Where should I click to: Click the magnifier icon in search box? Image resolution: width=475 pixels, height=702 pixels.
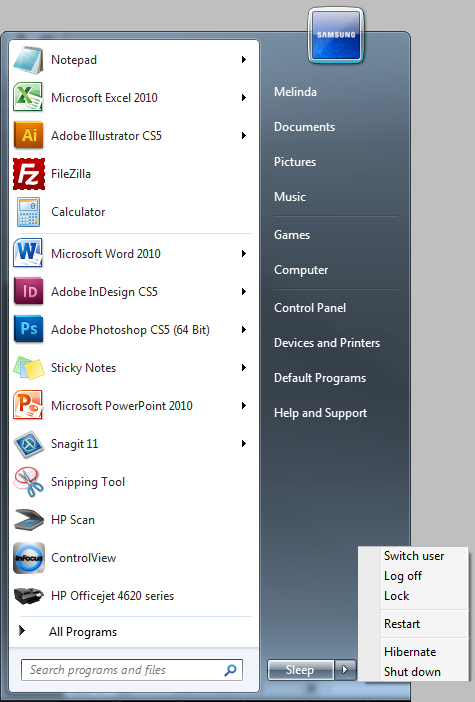pyautogui.click(x=231, y=670)
